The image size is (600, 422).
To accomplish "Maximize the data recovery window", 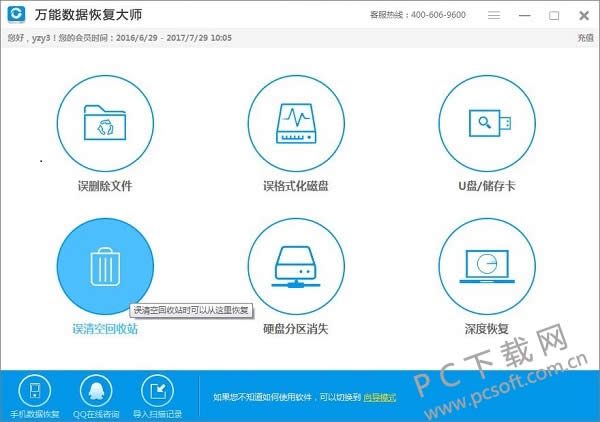I will pos(554,16).
